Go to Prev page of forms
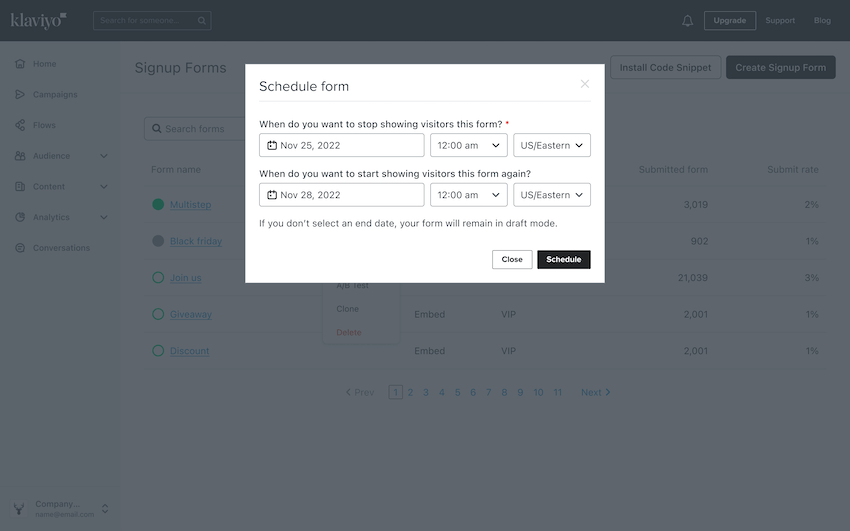The image size is (850, 531). tap(360, 392)
